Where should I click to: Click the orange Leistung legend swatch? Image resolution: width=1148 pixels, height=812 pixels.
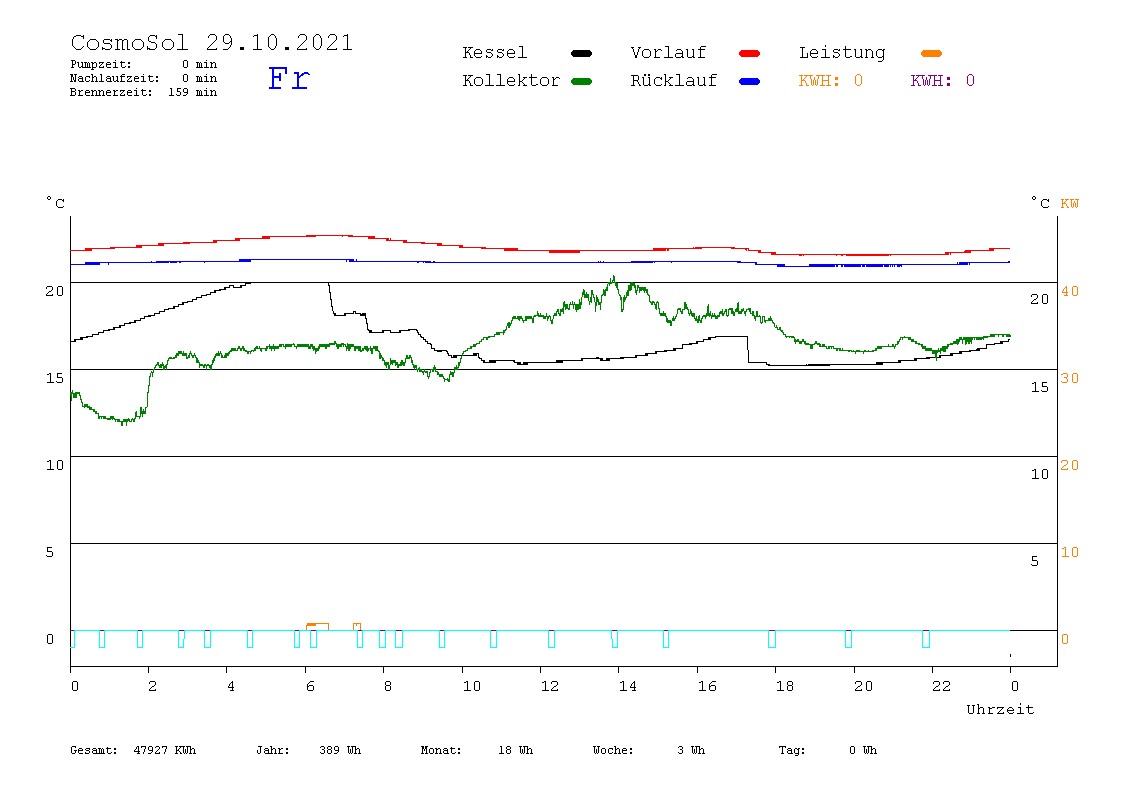931,53
